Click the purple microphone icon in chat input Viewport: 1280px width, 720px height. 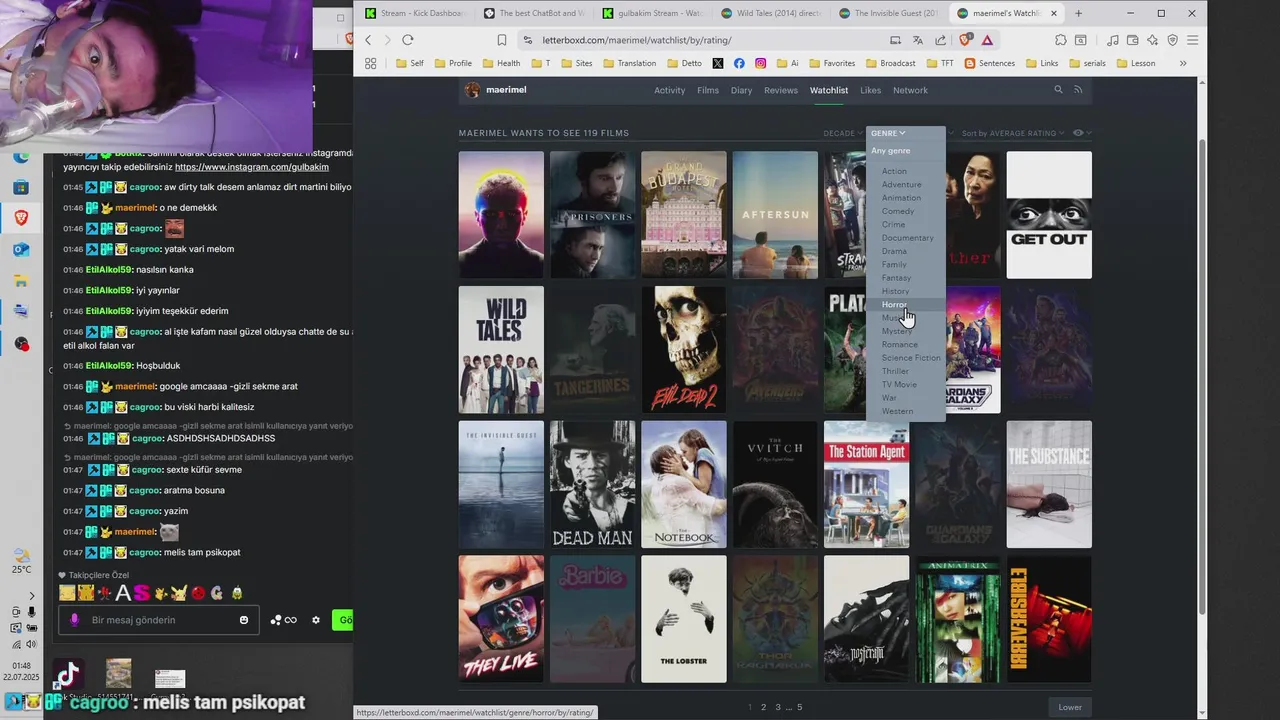click(x=75, y=620)
